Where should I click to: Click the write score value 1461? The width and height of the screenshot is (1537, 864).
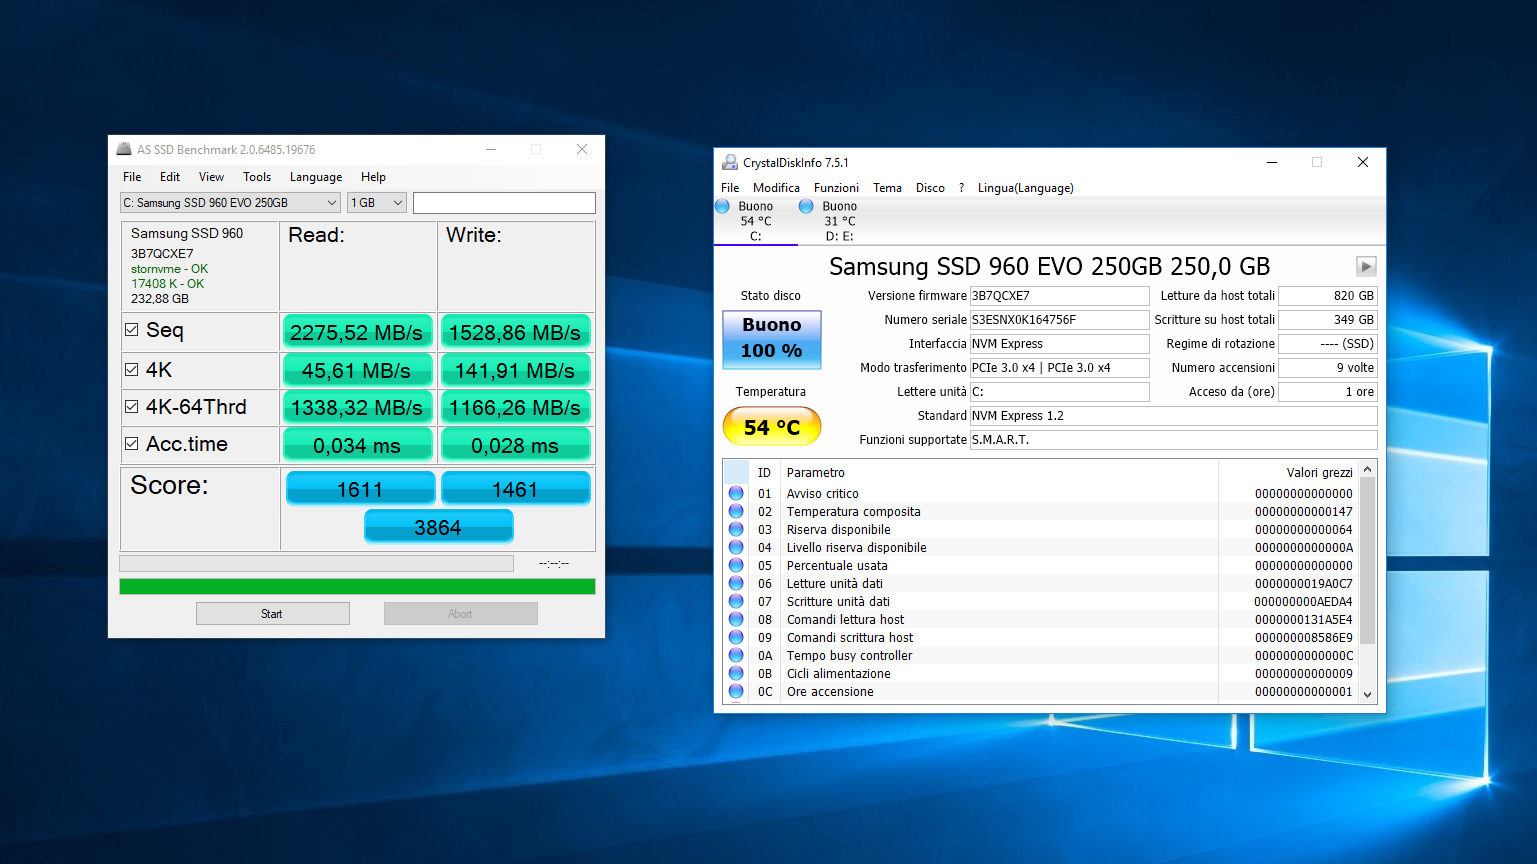click(515, 489)
